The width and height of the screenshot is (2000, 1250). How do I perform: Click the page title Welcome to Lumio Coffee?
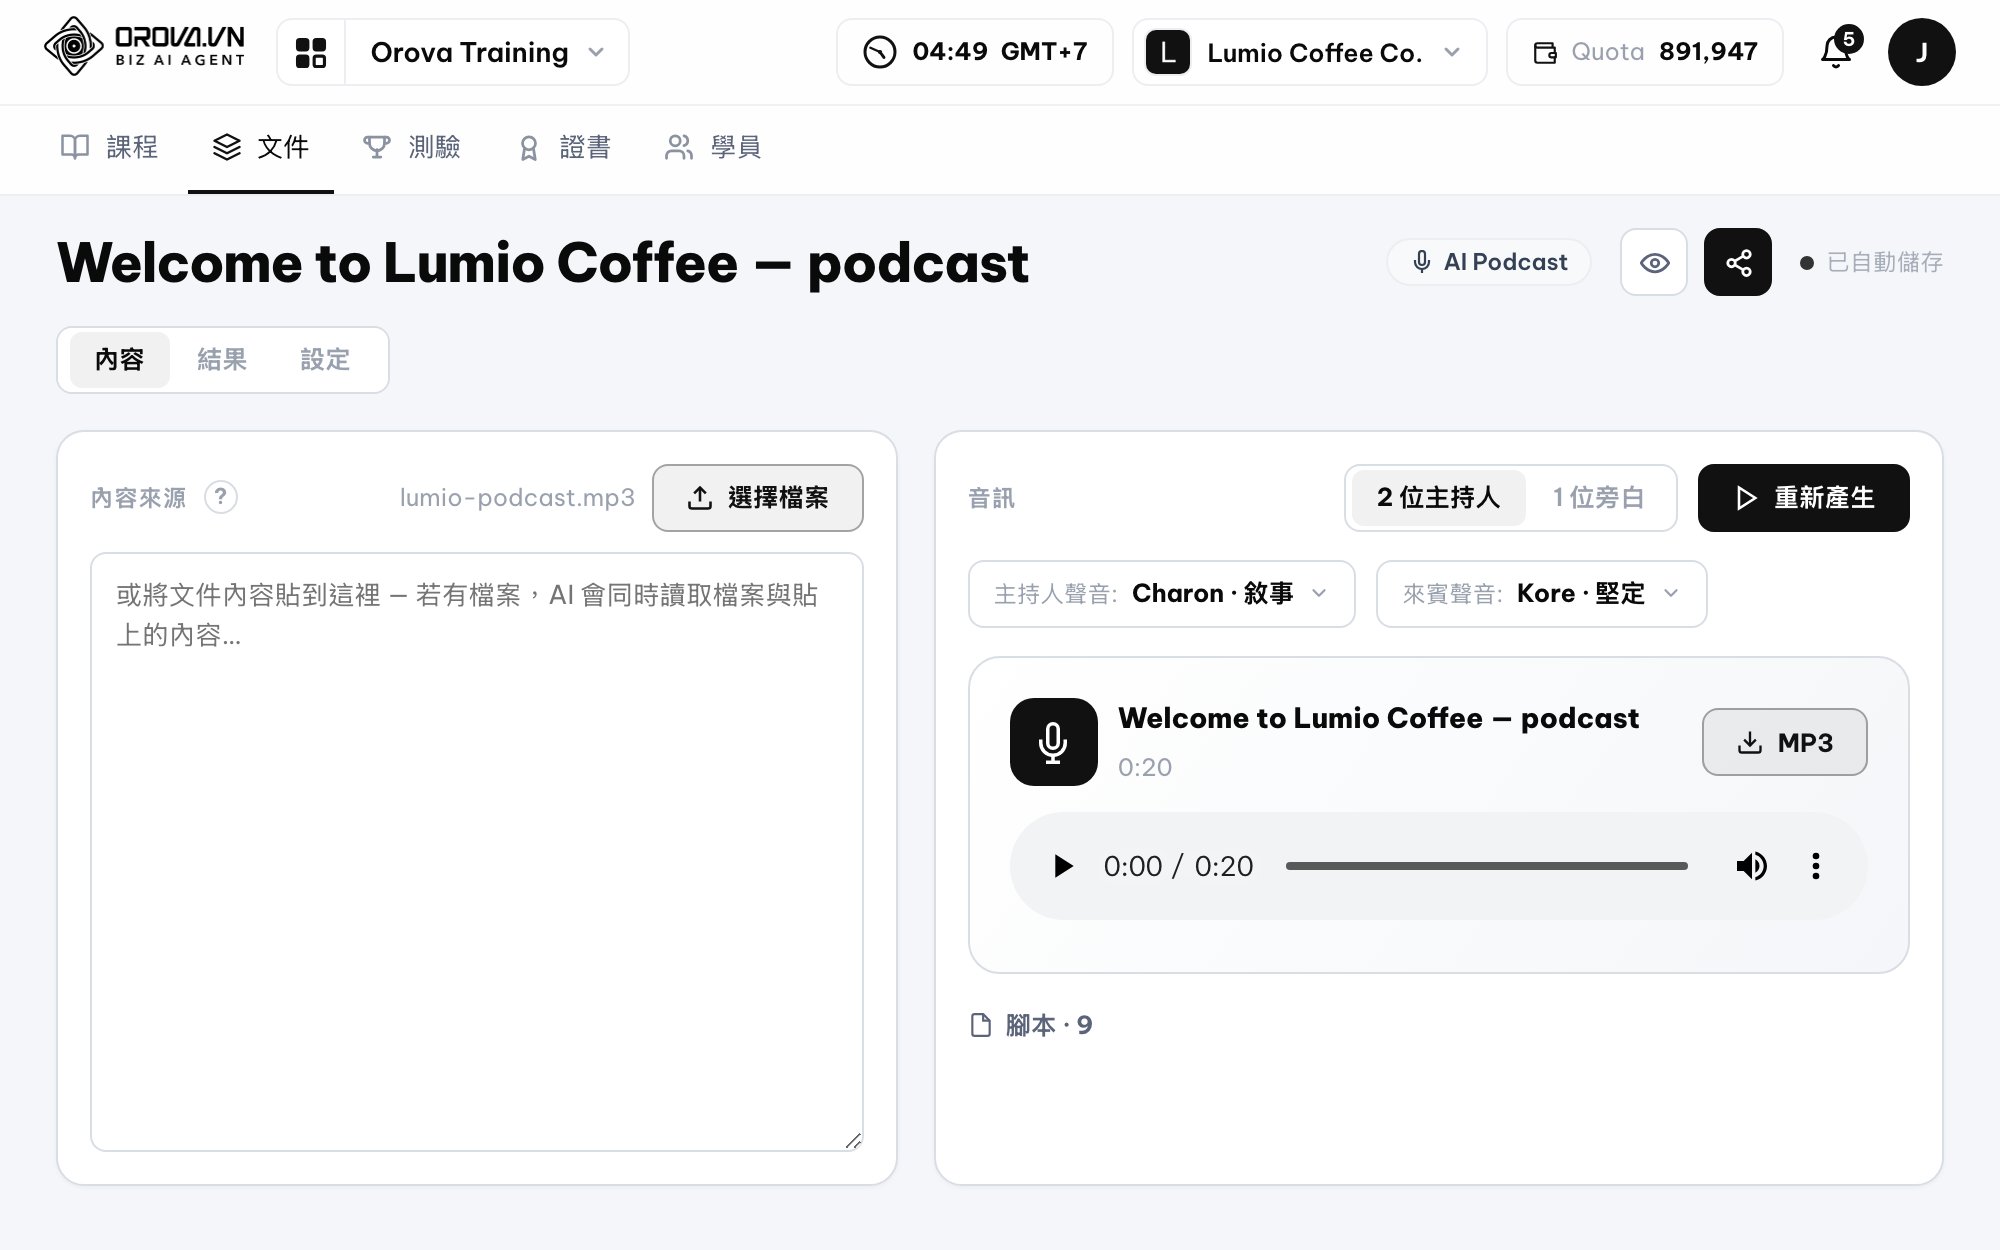tap(543, 263)
